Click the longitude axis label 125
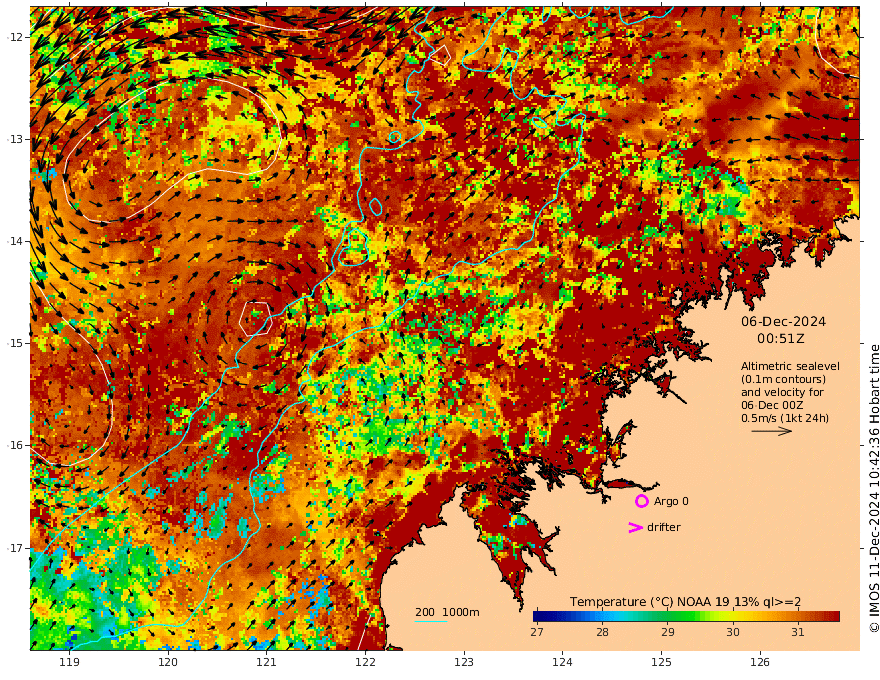The height and width of the screenshot is (680, 880). 661,662
